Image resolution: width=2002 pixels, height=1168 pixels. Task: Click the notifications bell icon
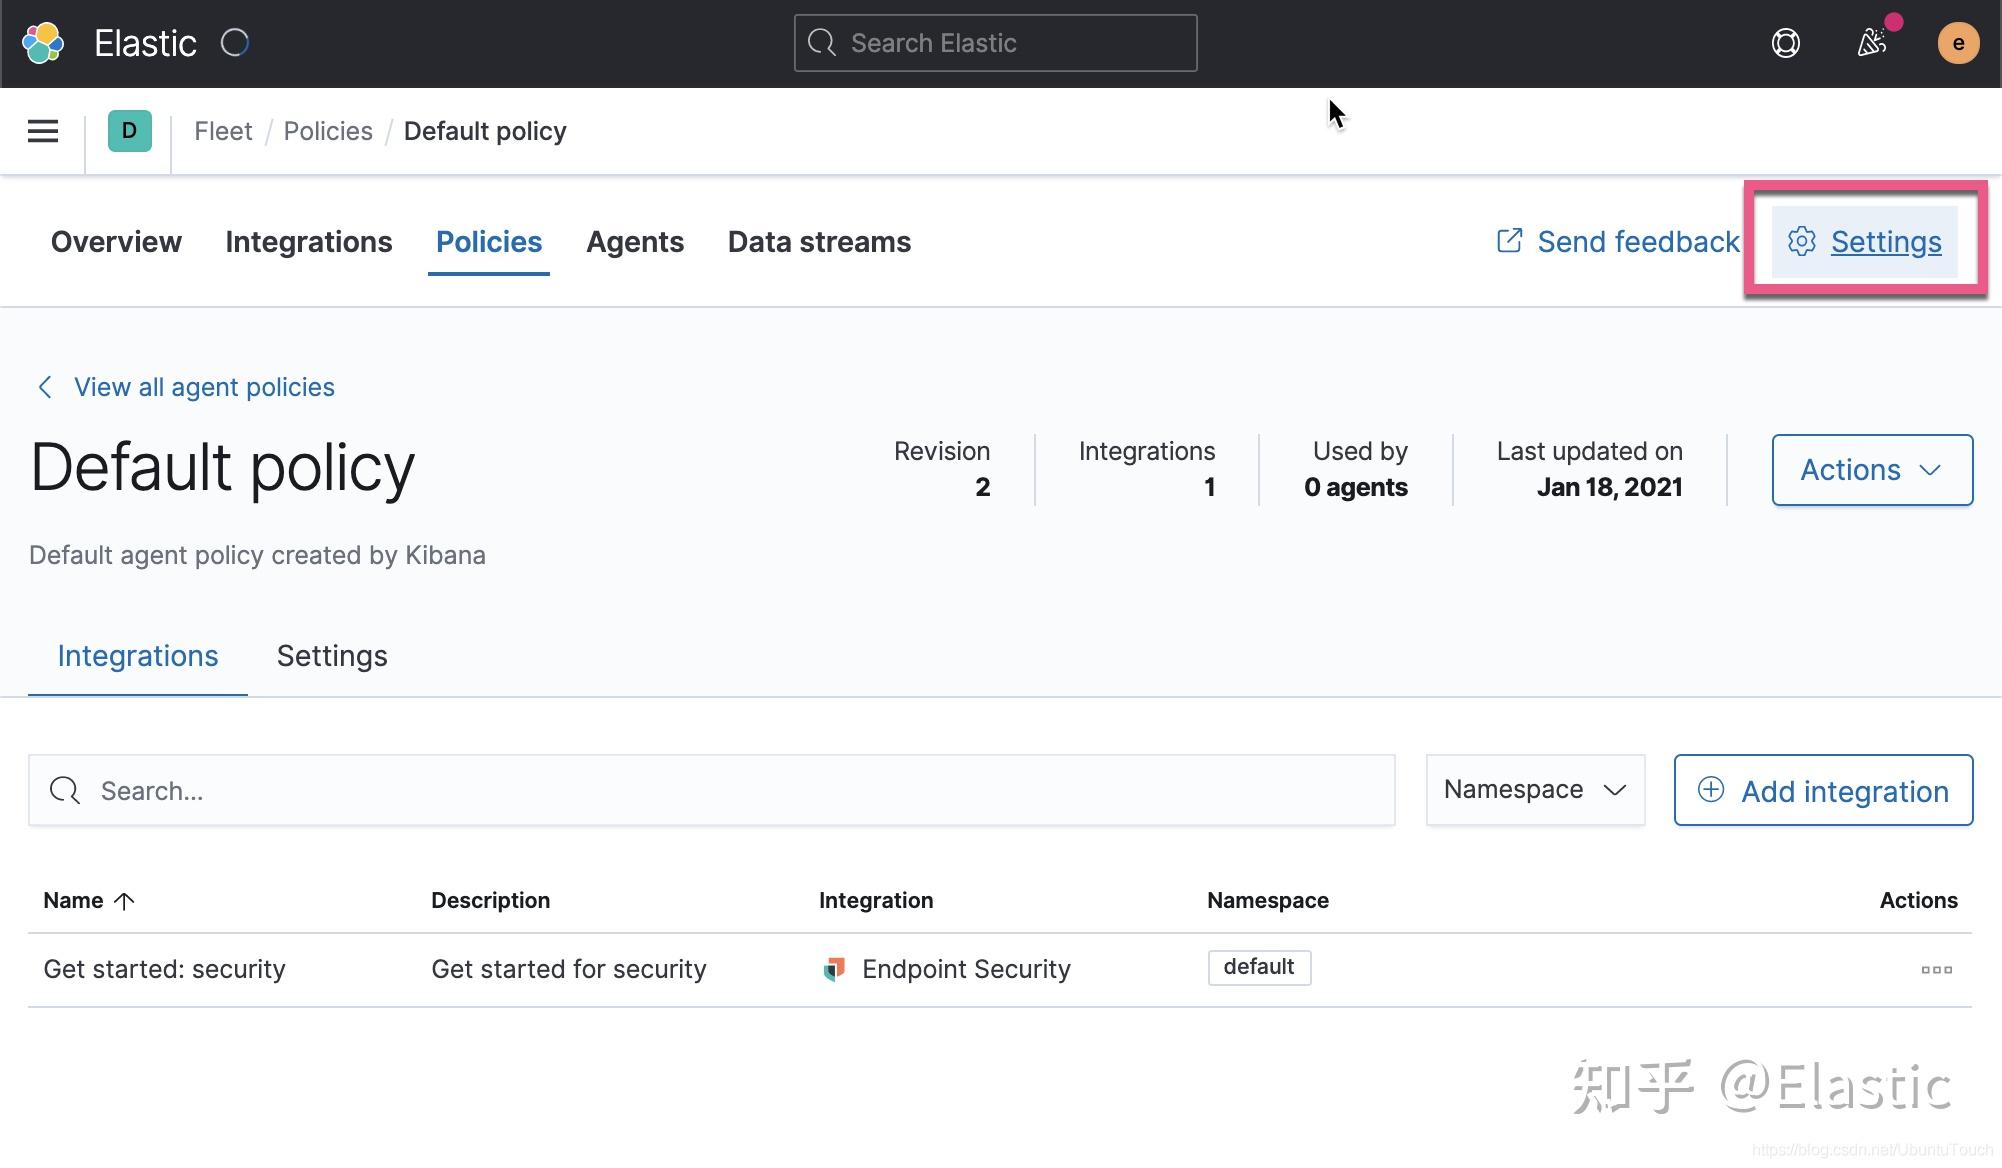coord(1871,43)
